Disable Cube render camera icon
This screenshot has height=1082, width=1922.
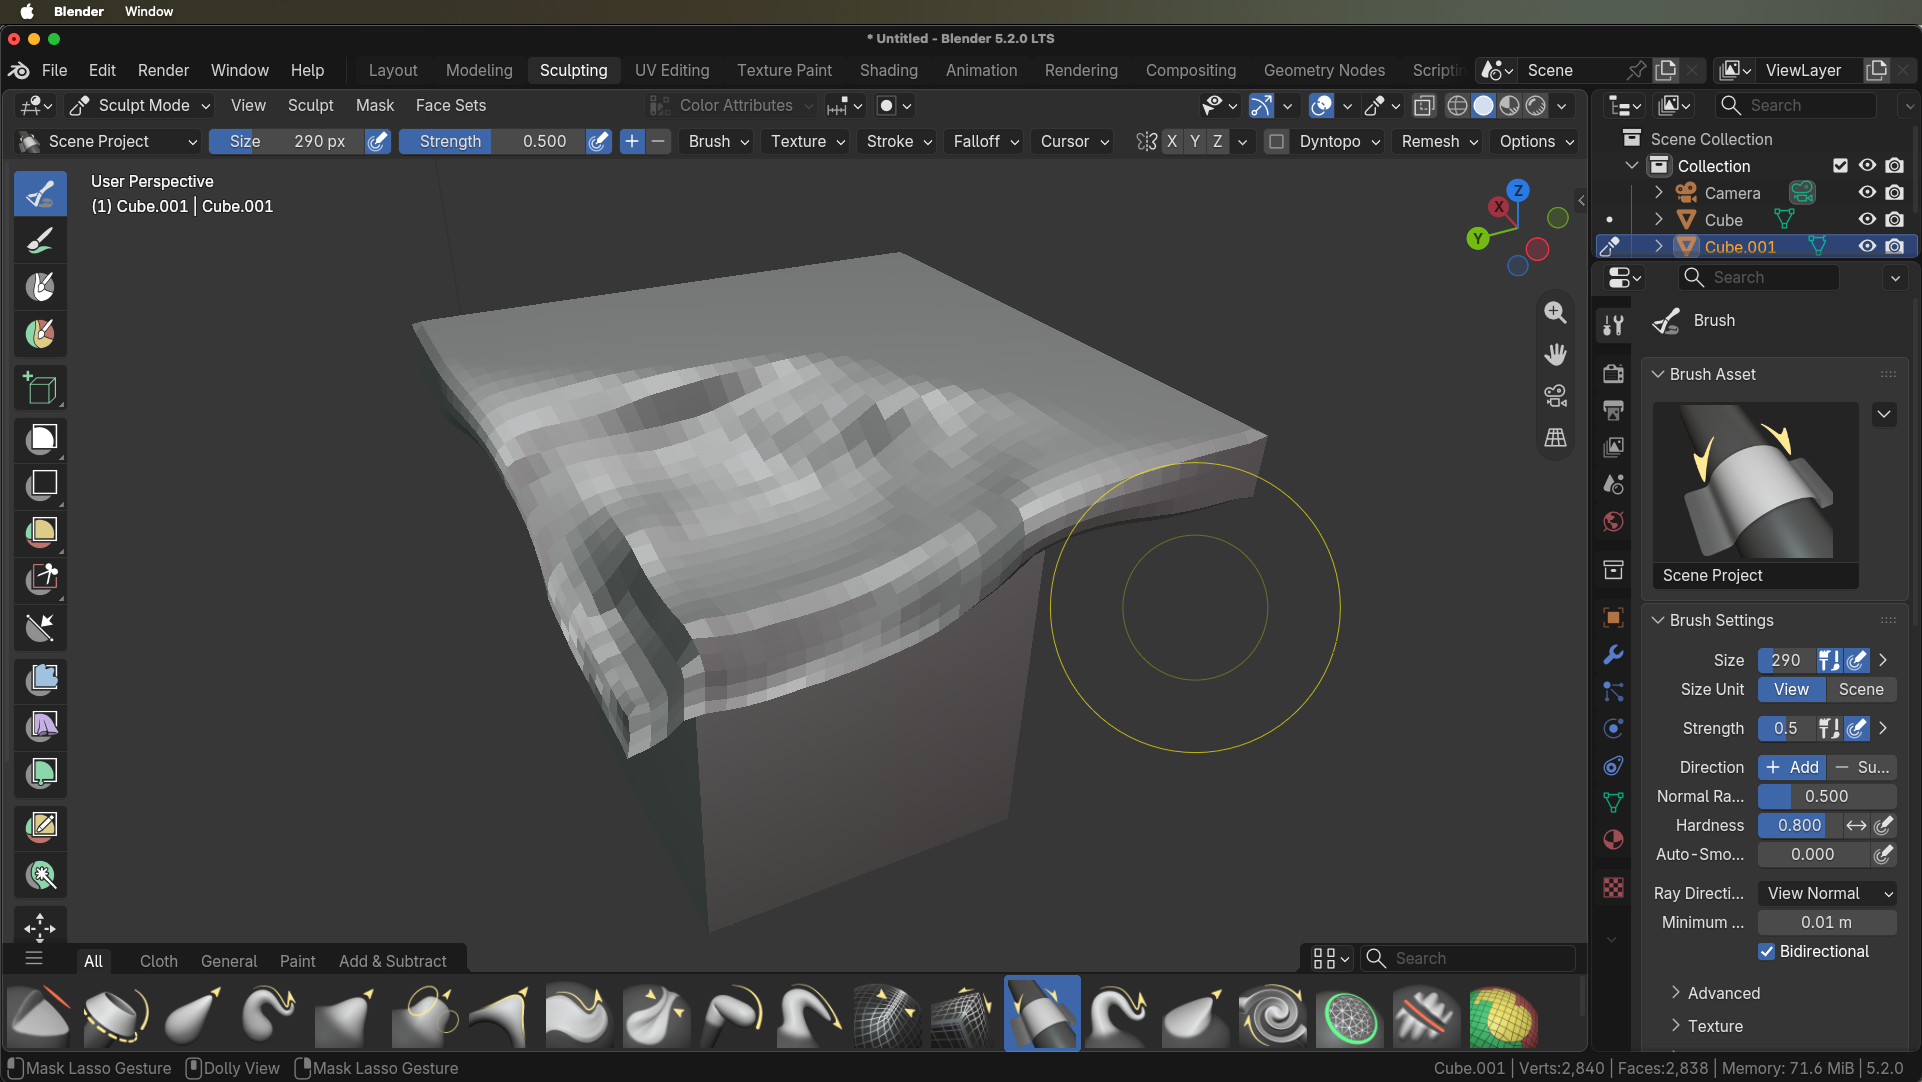(1894, 219)
